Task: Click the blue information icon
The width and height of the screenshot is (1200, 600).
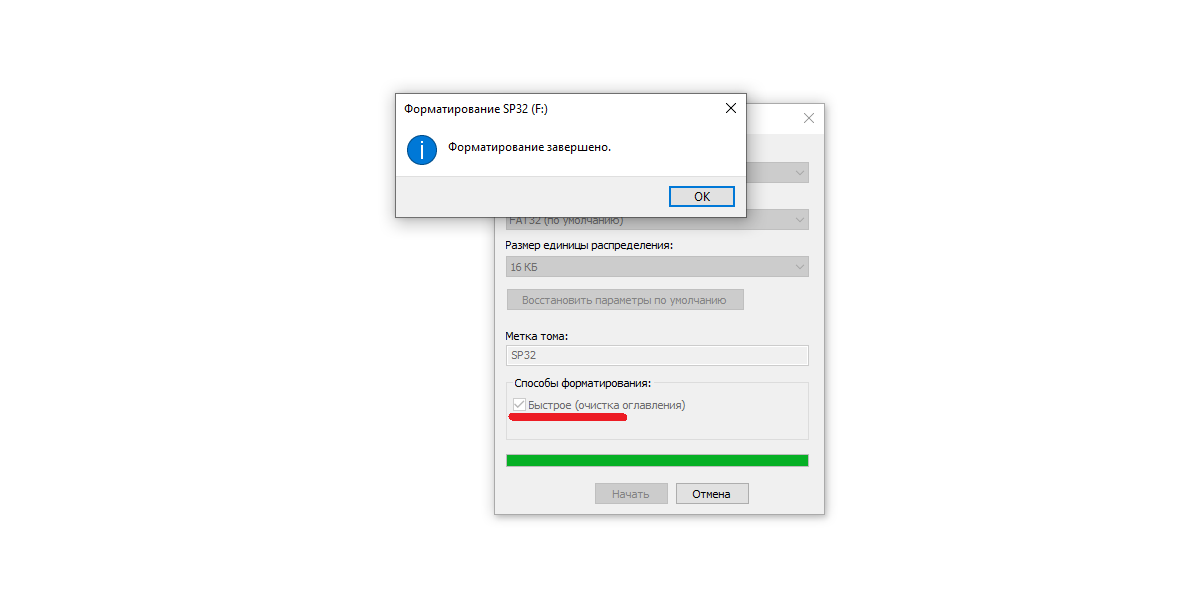Action: point(422,150)
